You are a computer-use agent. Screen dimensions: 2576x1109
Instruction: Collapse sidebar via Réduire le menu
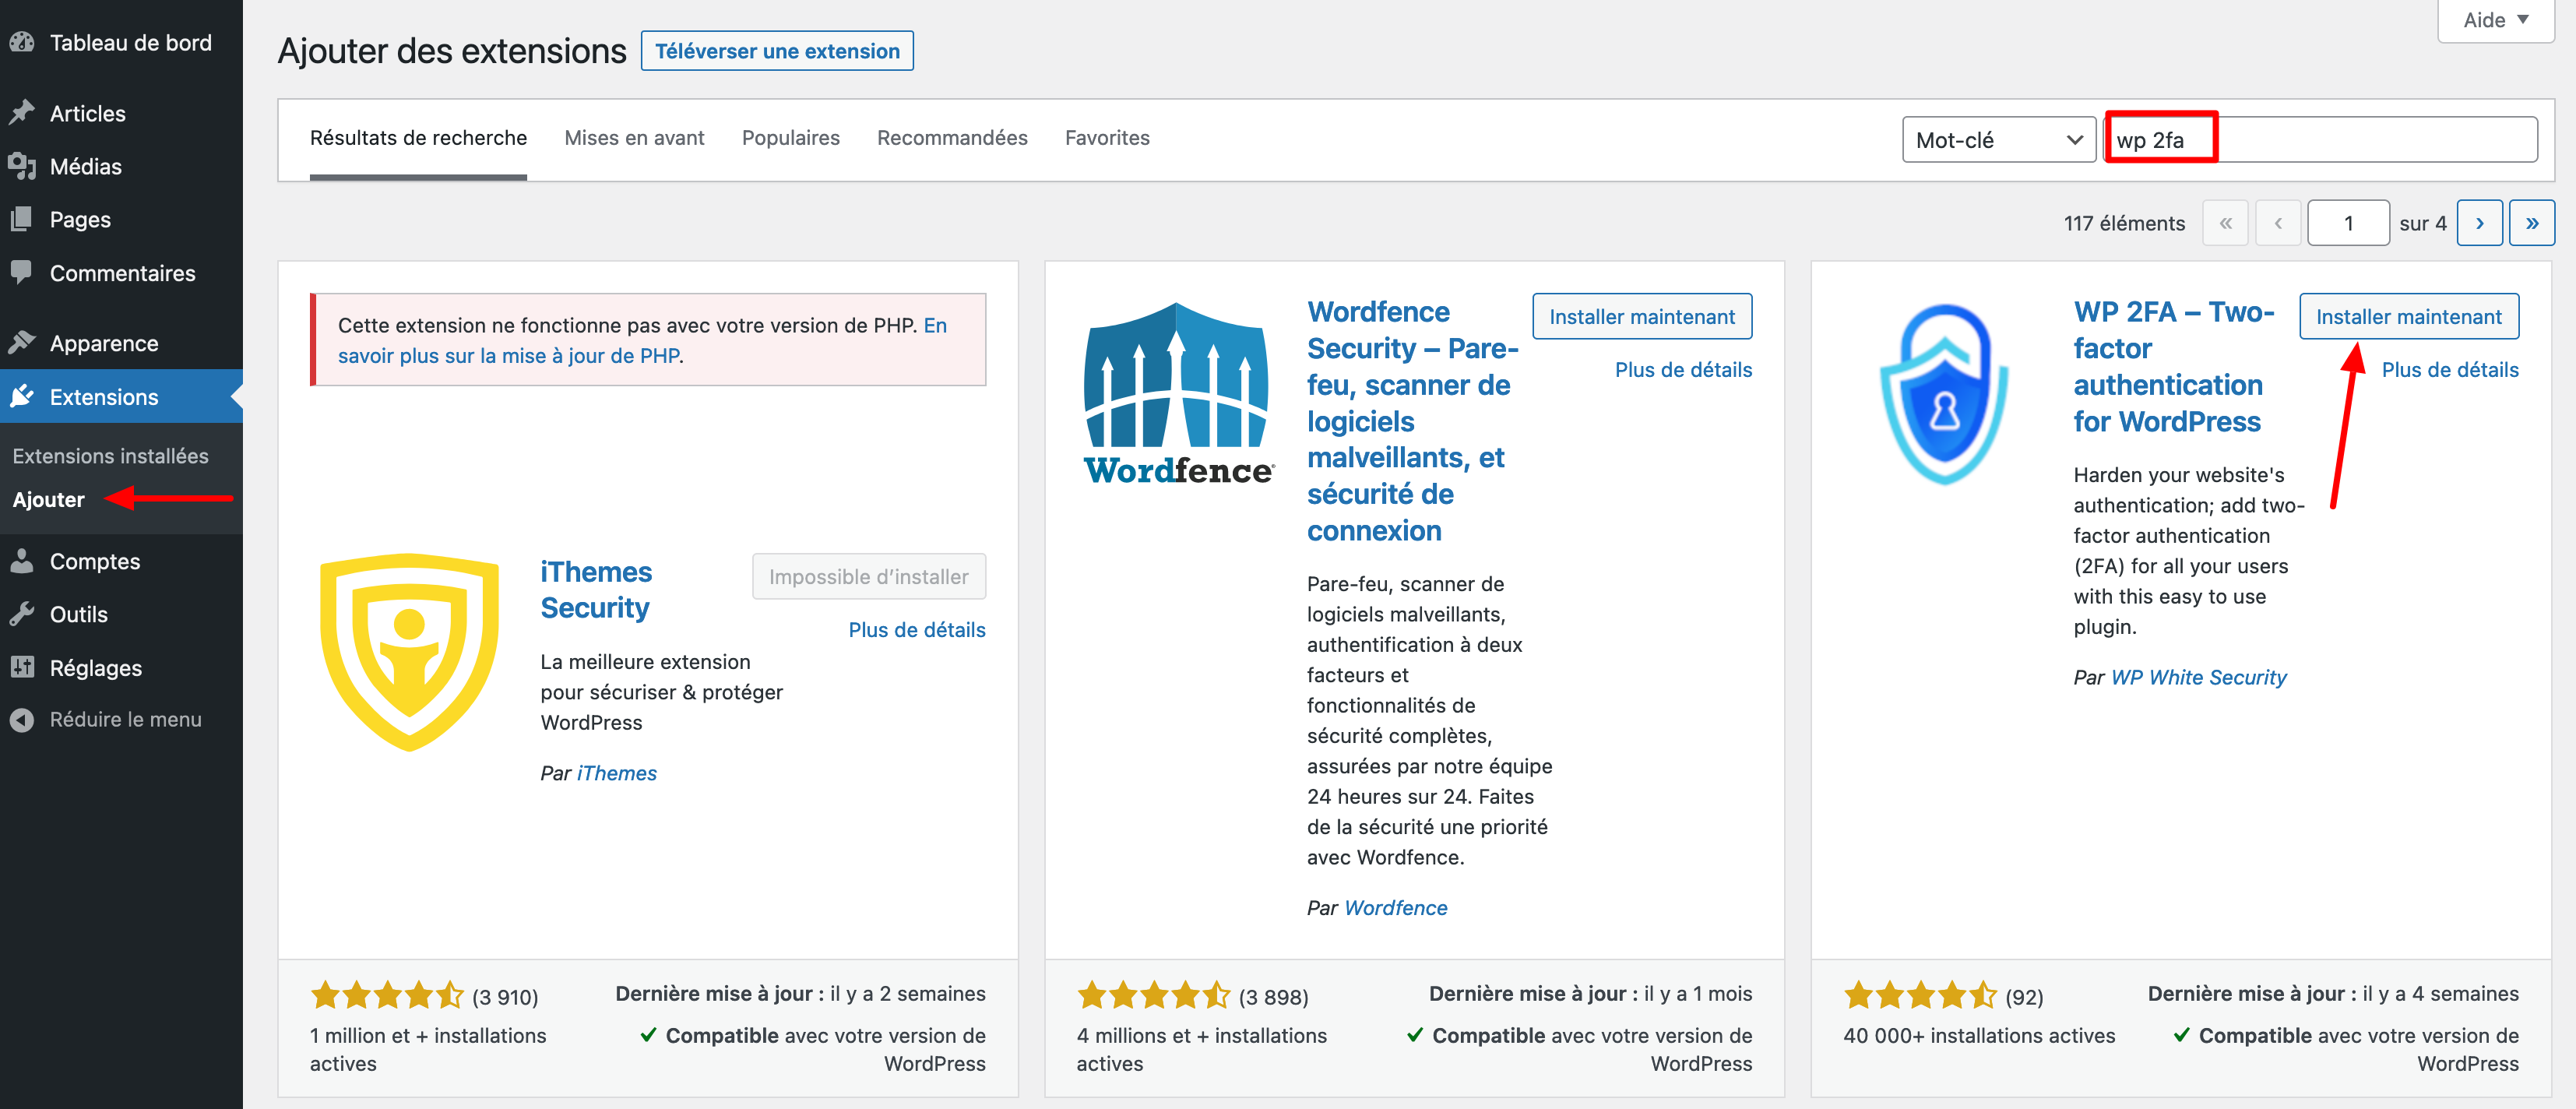(x=121, y=719)
